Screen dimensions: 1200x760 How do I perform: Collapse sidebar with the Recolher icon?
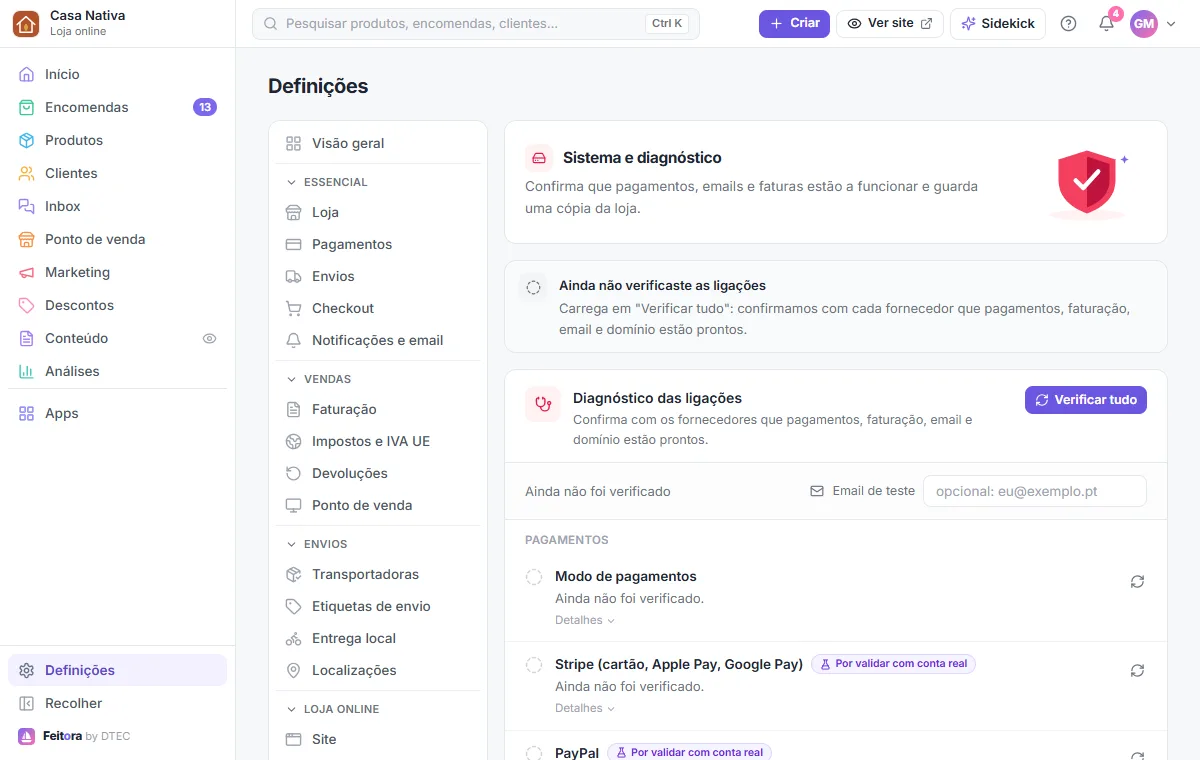[26, 703]
